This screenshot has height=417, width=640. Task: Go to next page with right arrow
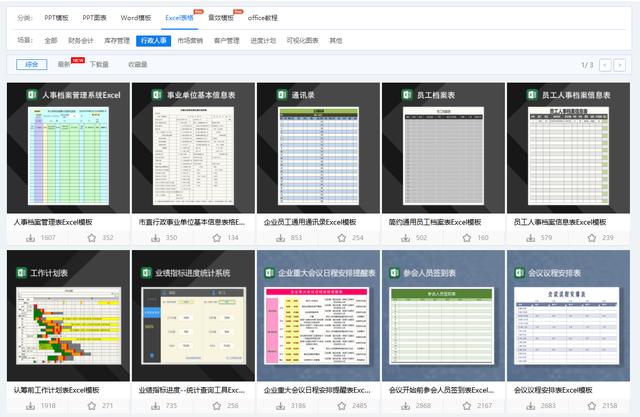(x=620, y=65)
